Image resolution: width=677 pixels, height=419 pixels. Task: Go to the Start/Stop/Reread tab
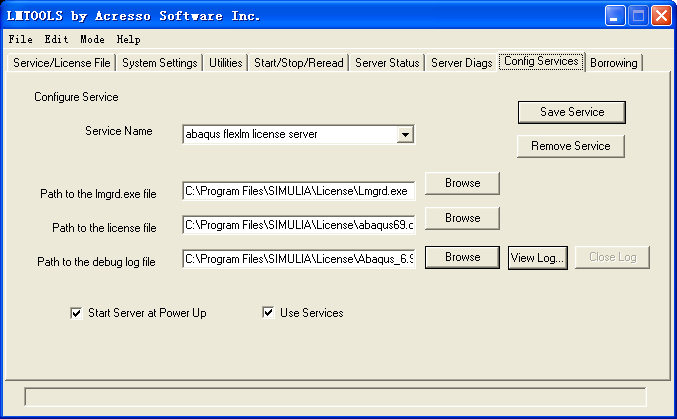pos(299,63)
